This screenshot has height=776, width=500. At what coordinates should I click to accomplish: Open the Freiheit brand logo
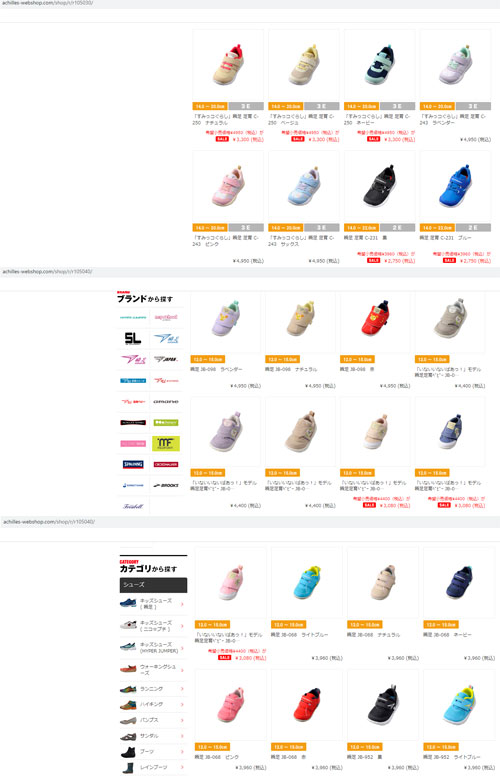coord(133,506)
